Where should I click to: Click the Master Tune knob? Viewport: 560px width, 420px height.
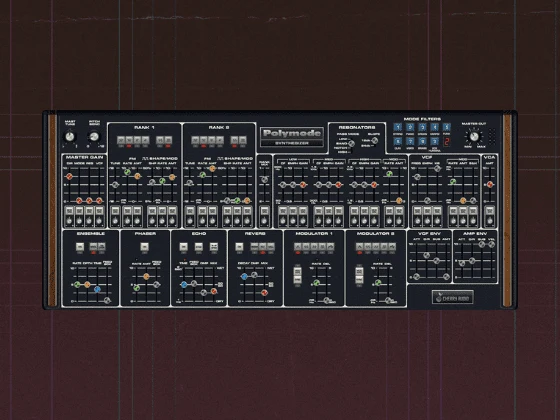point(70,136)
